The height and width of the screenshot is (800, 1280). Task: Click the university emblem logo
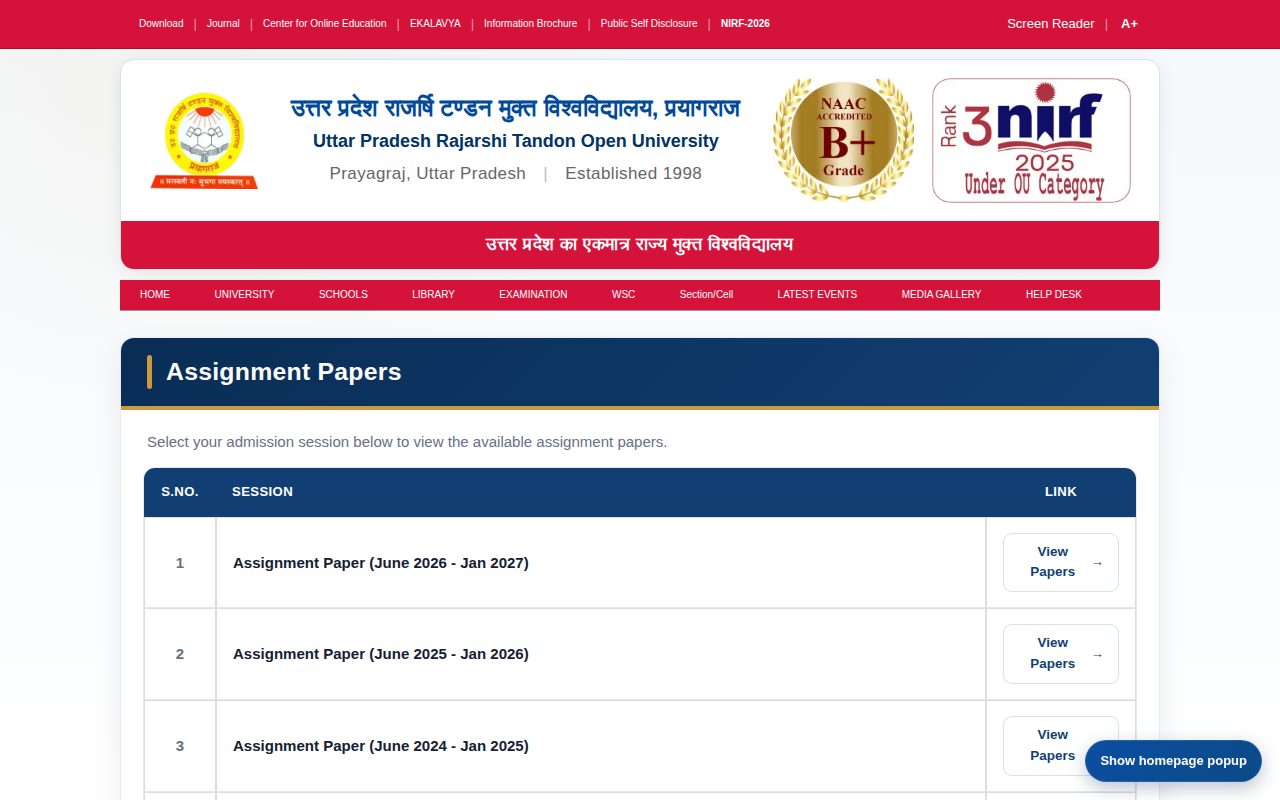[204, 140]
